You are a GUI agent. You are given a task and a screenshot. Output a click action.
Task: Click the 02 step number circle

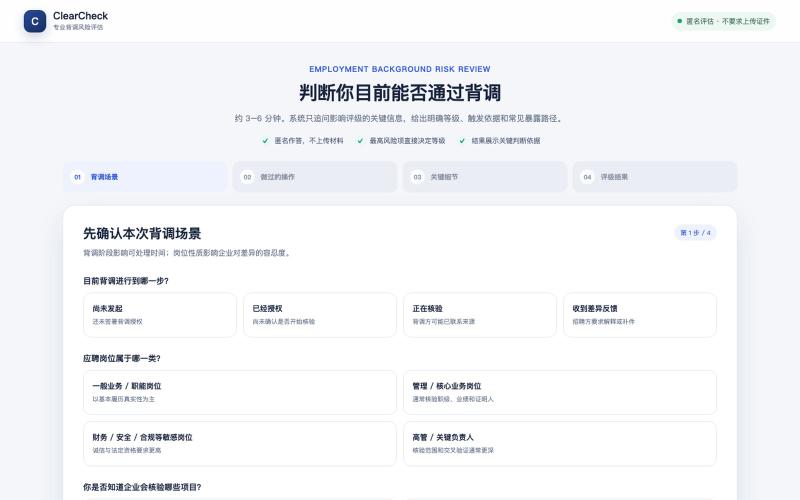pos(247,177)
